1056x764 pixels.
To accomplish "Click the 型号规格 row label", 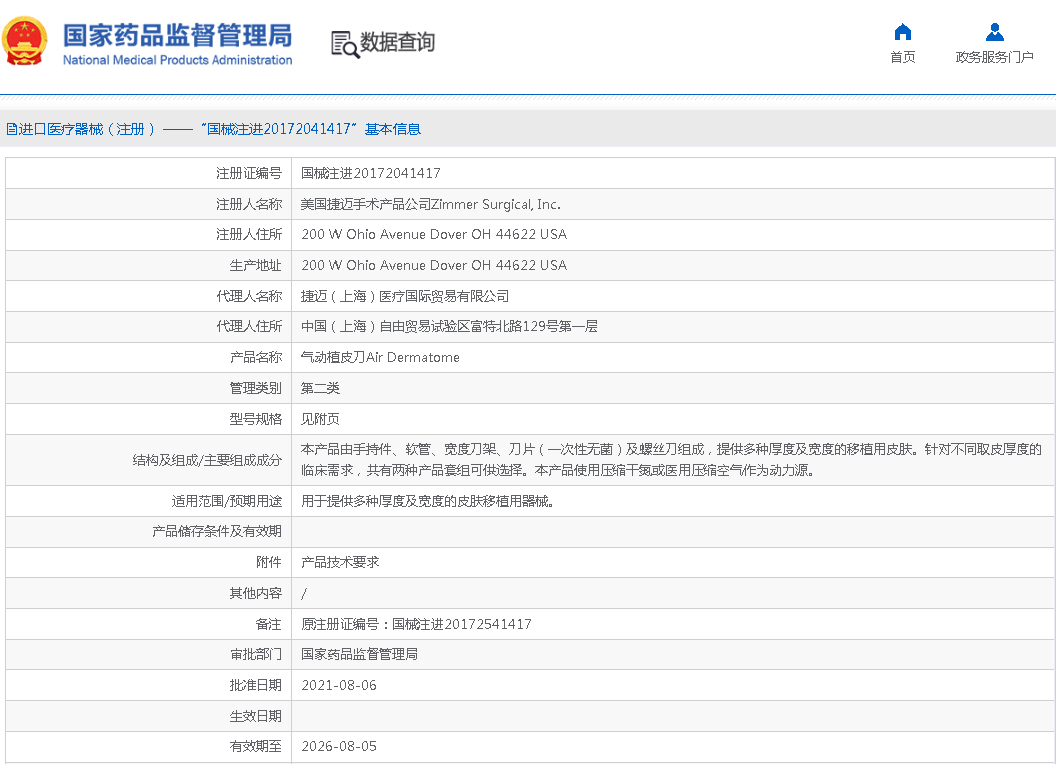I will pos(255,419).
